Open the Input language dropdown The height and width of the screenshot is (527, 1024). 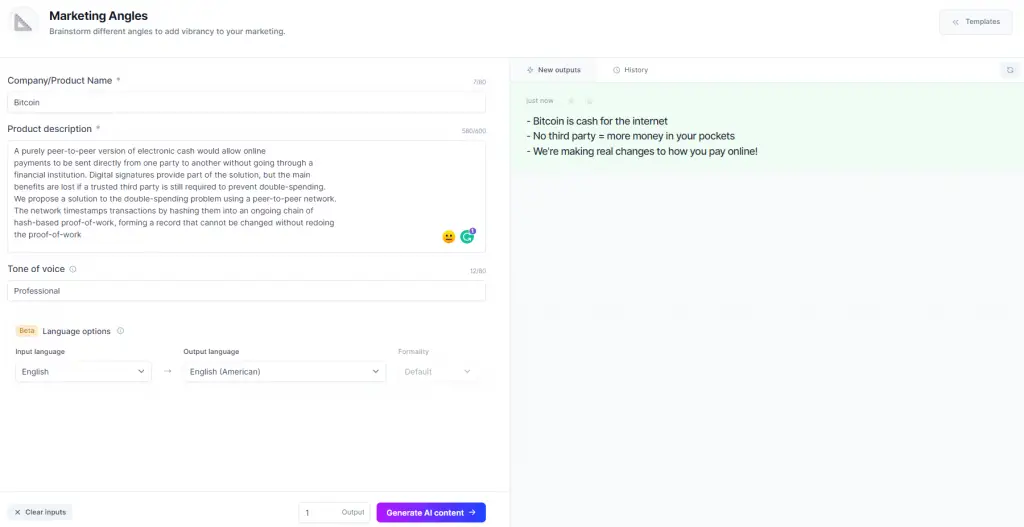pos(83,372)
